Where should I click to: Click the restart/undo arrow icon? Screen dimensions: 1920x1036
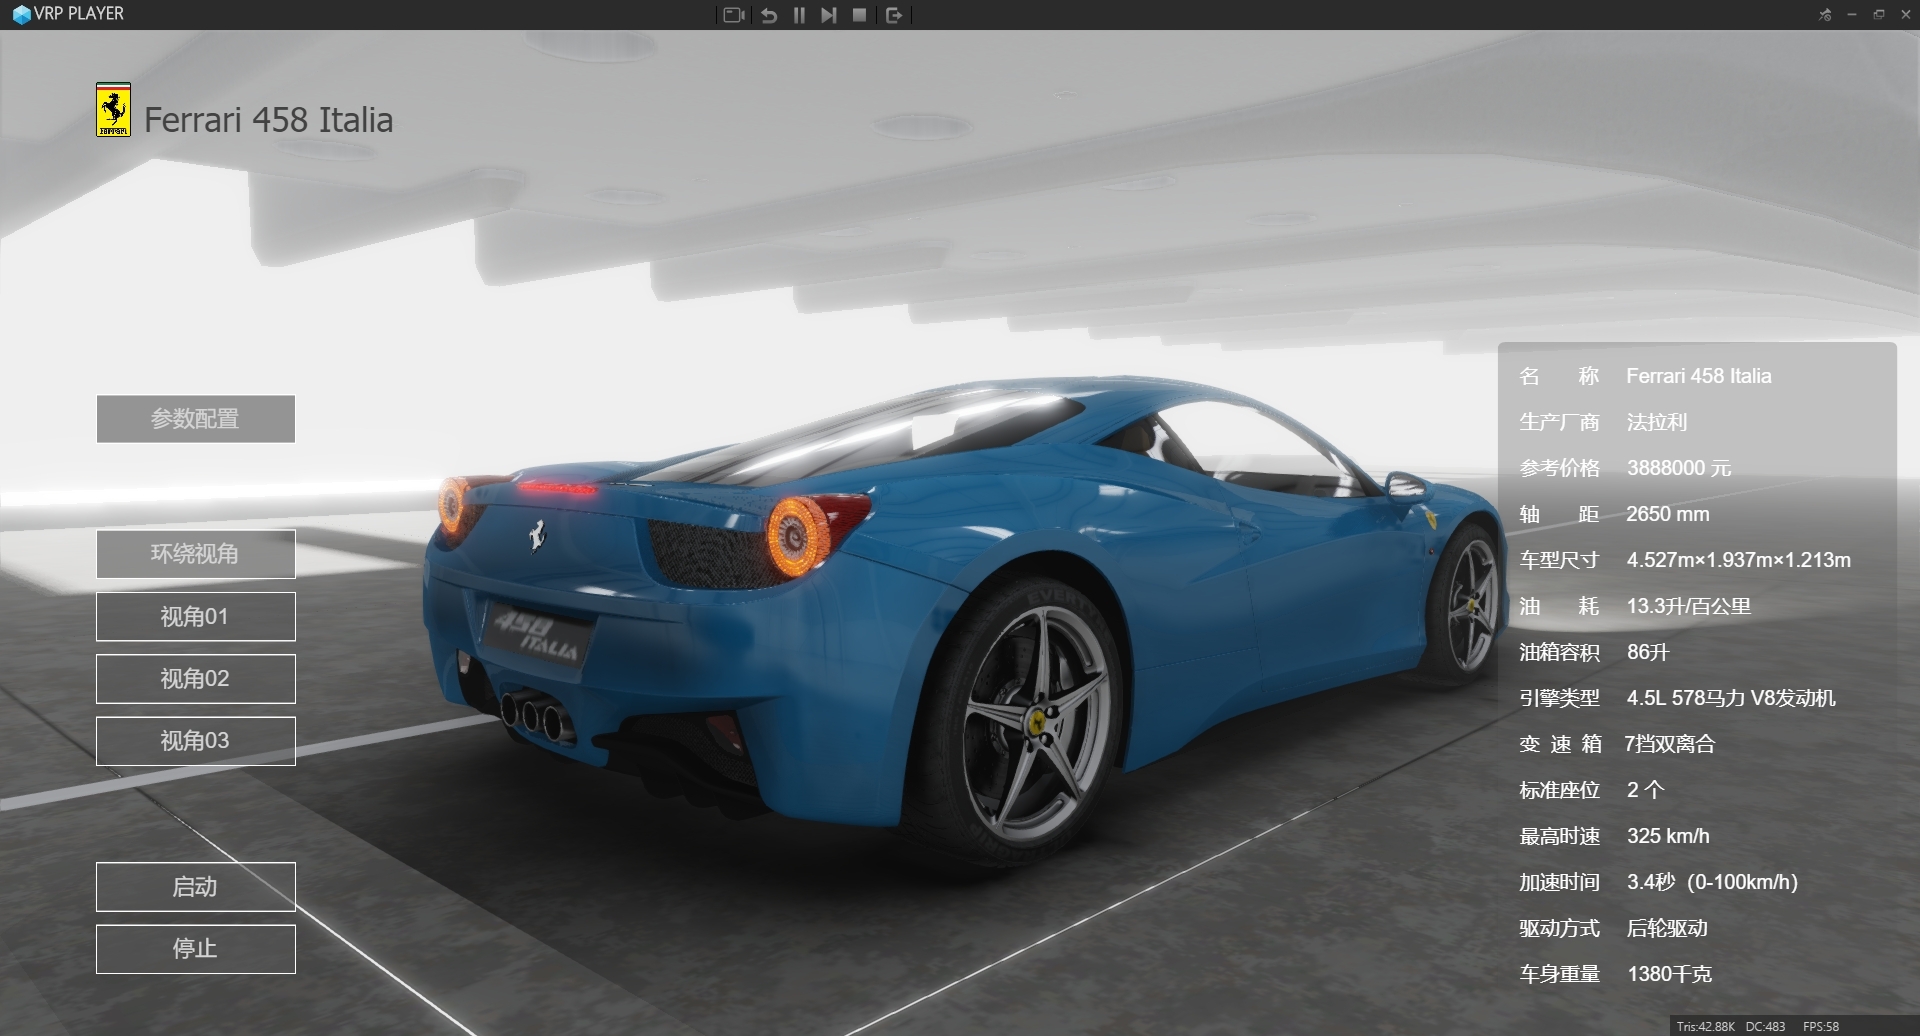point(769,15)
